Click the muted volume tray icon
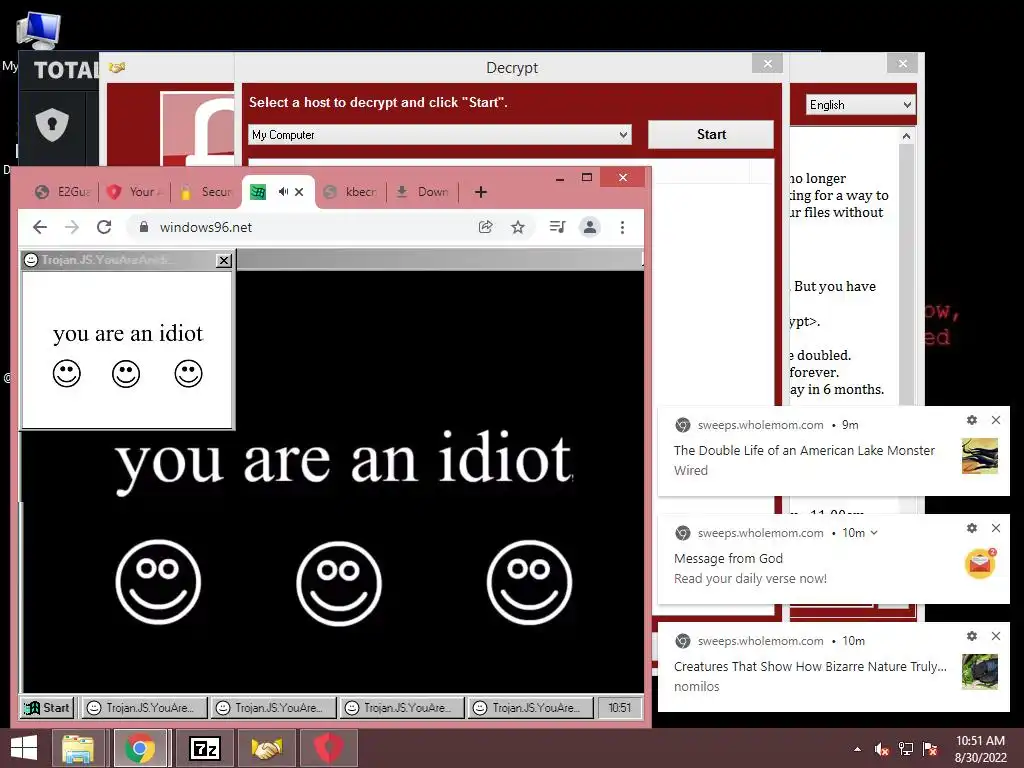The height and width of the screenshot is (768, 1024). tap(882, 749)
